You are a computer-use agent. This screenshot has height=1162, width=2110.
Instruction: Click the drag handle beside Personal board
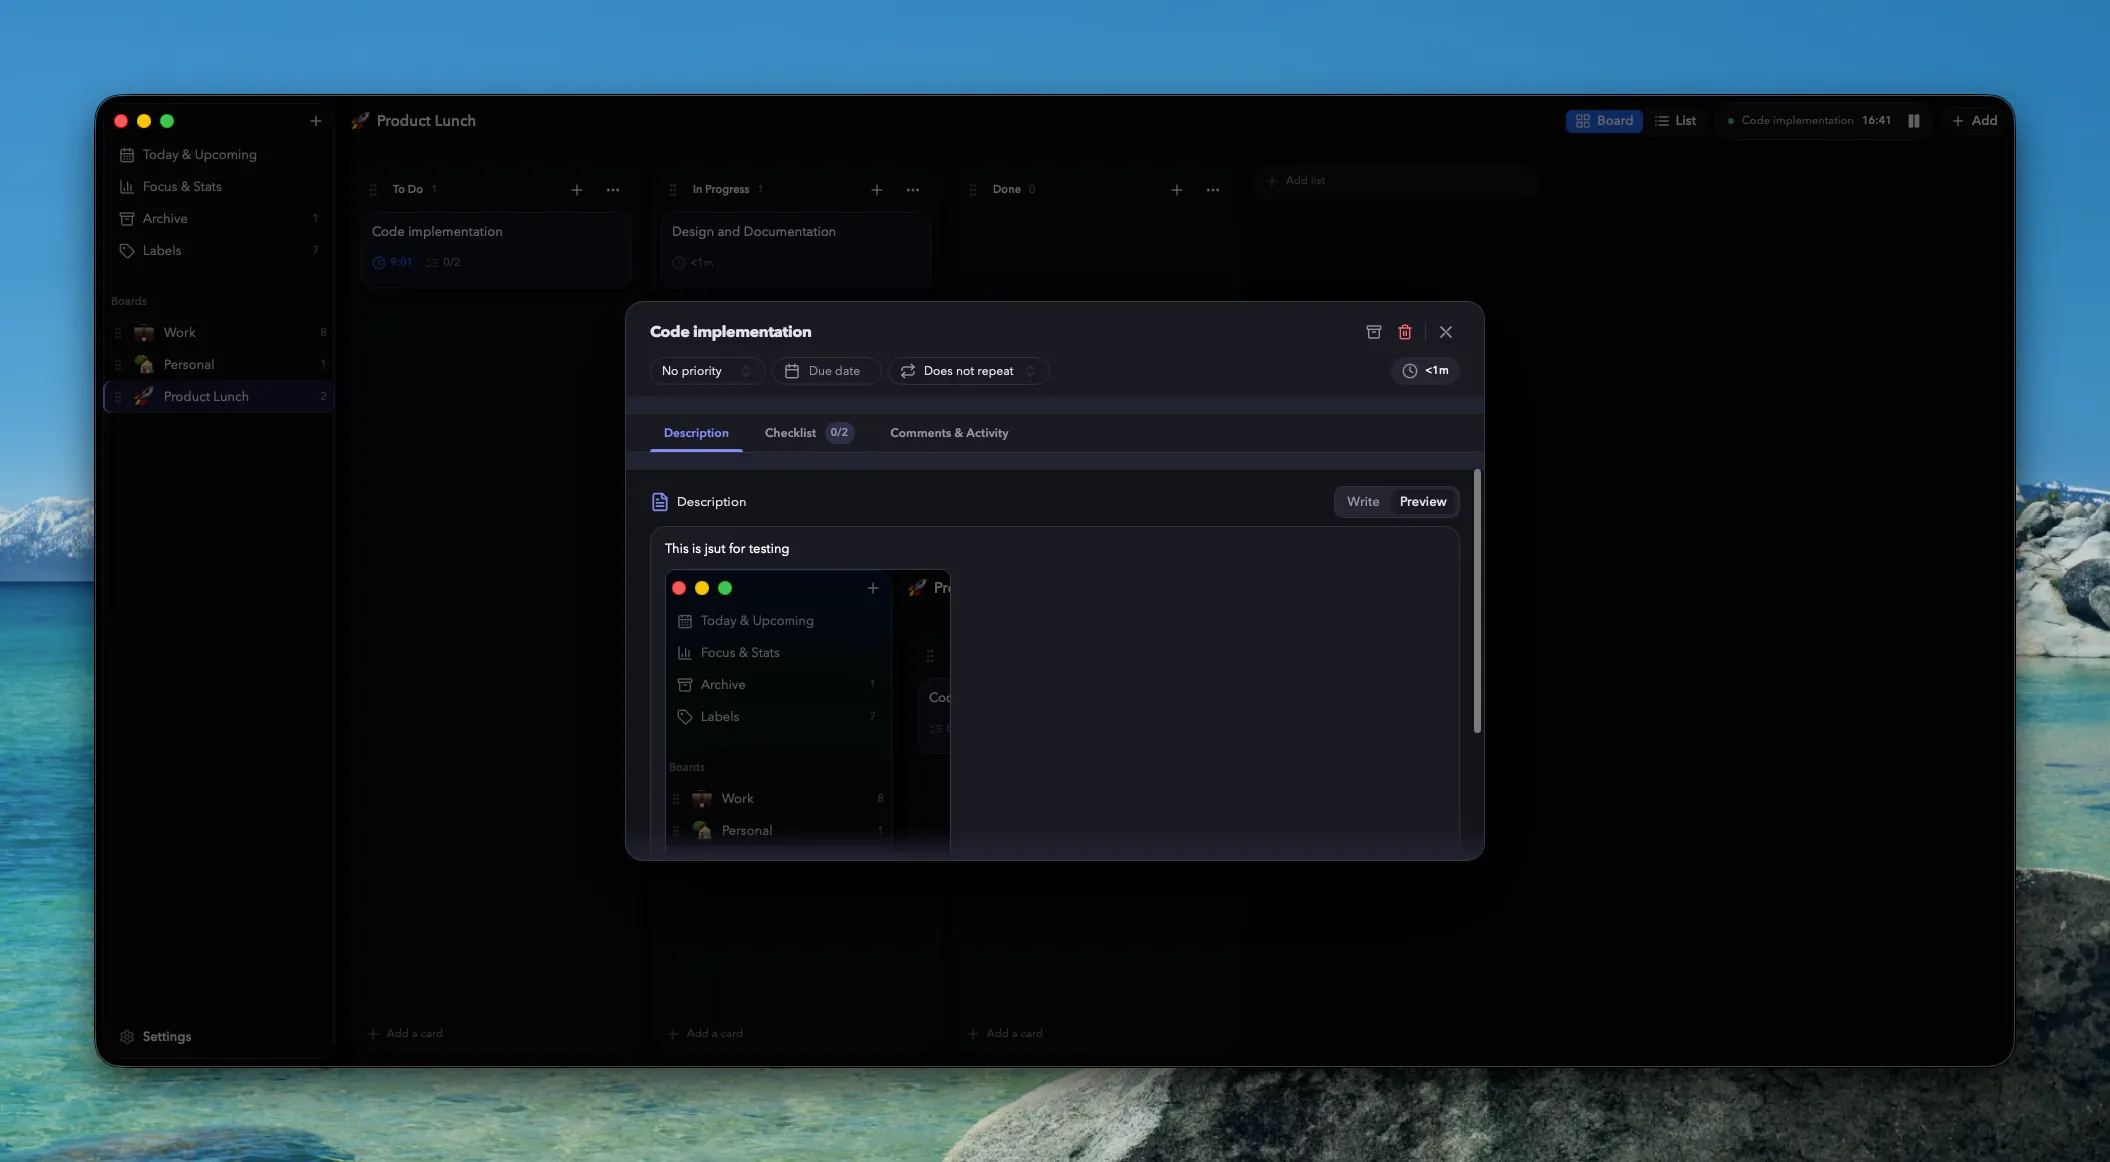pos(118,365)
